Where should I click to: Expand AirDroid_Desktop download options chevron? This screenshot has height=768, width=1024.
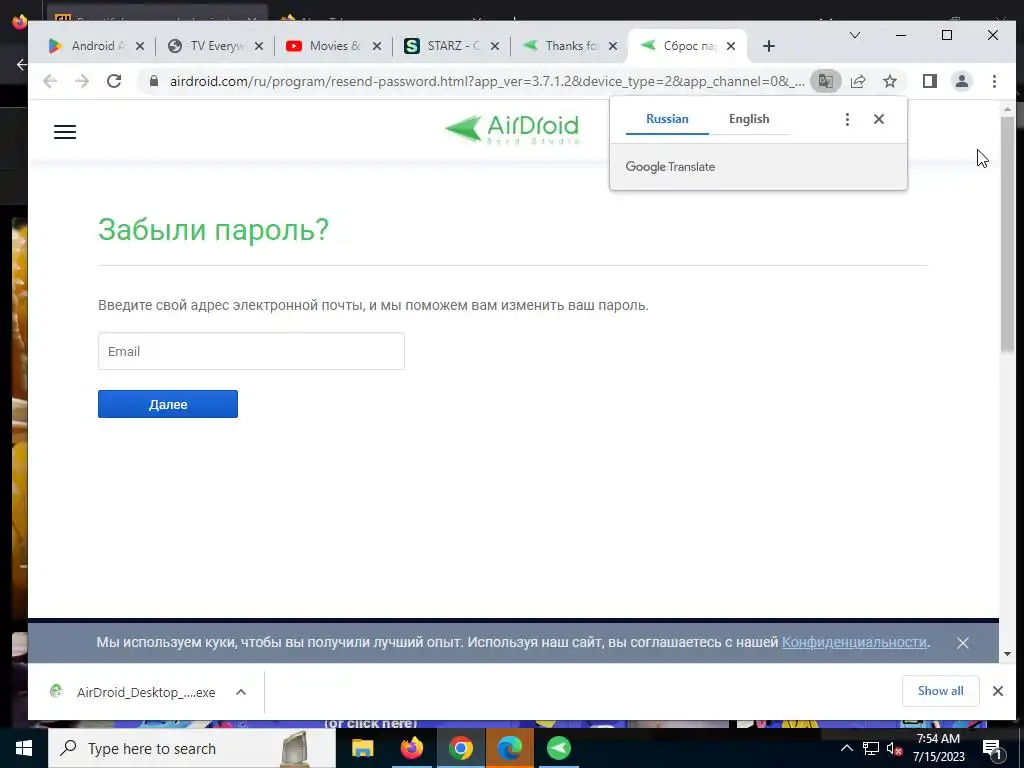coord(241,692)
